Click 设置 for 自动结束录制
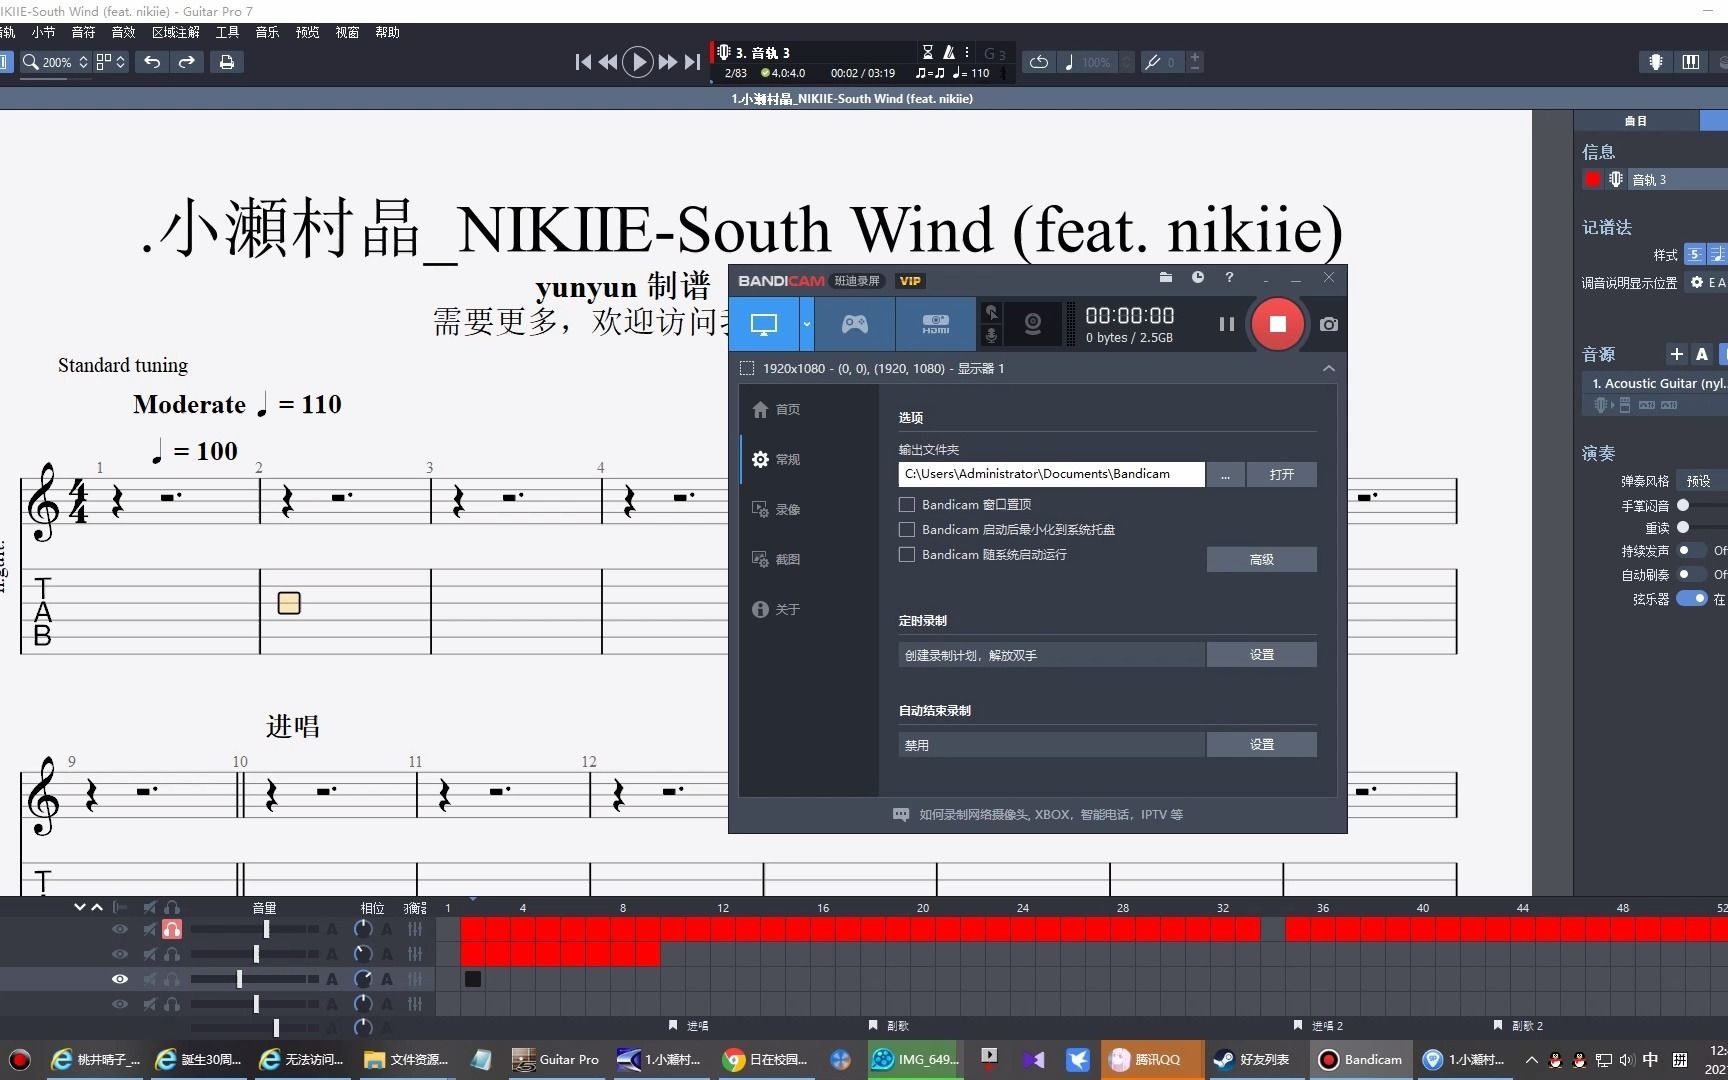The image size is (1728, 1080). click(1261, 744)
